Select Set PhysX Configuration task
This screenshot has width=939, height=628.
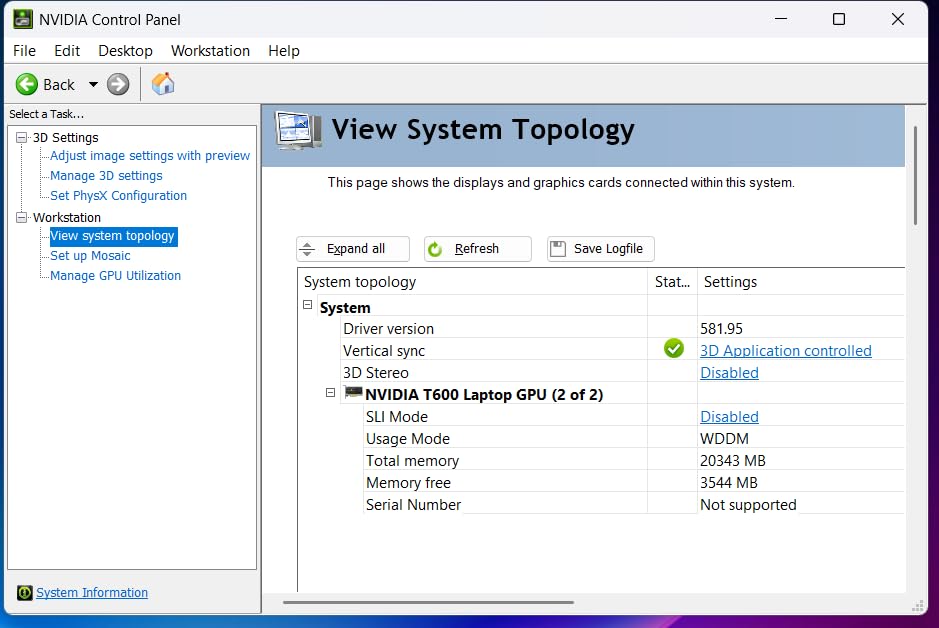click(x=118, y=196)
